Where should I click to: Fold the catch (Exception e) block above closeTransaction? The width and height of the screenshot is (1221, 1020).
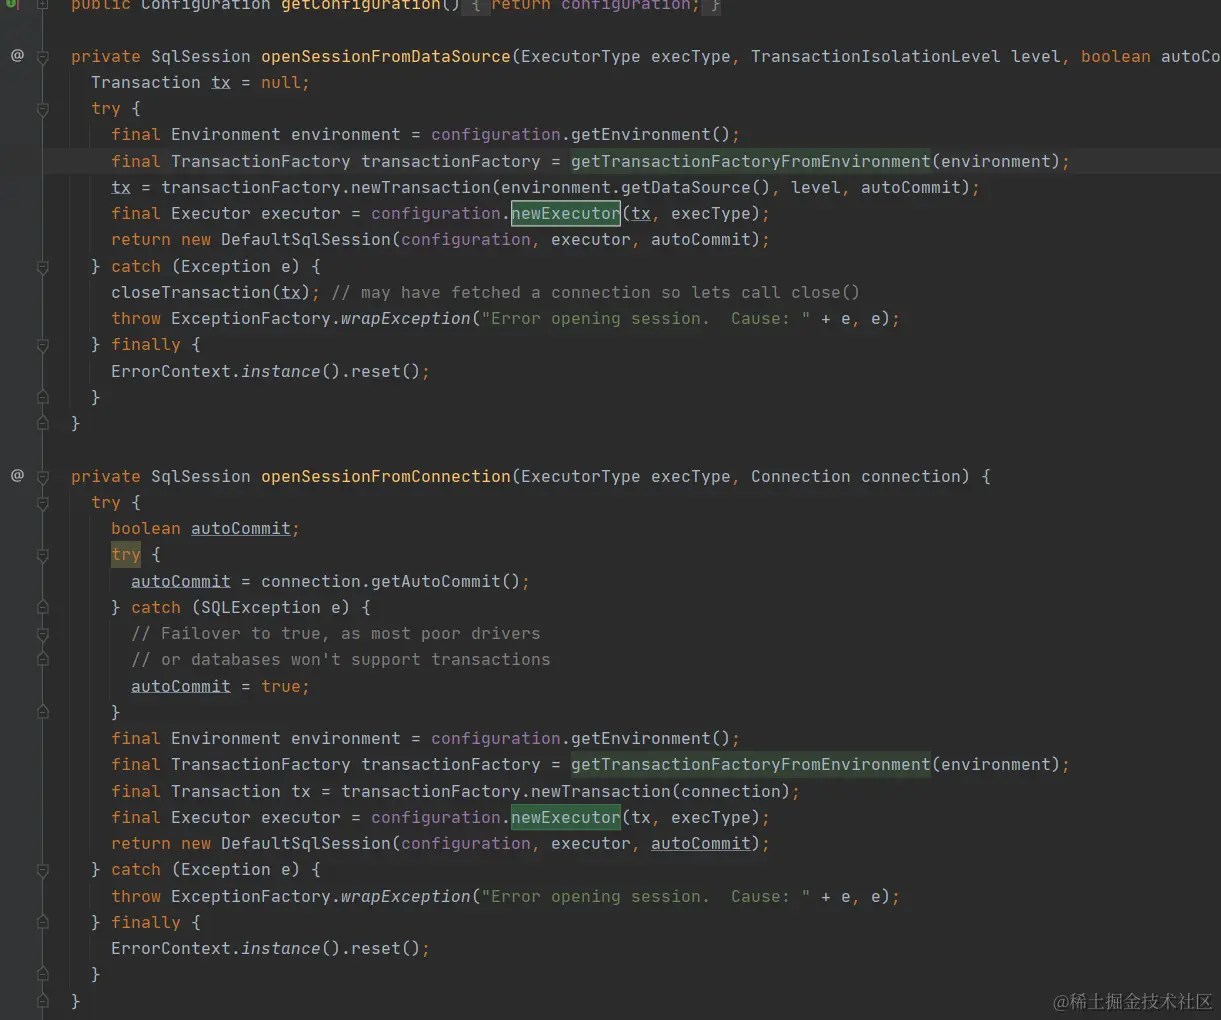point(43,267)
